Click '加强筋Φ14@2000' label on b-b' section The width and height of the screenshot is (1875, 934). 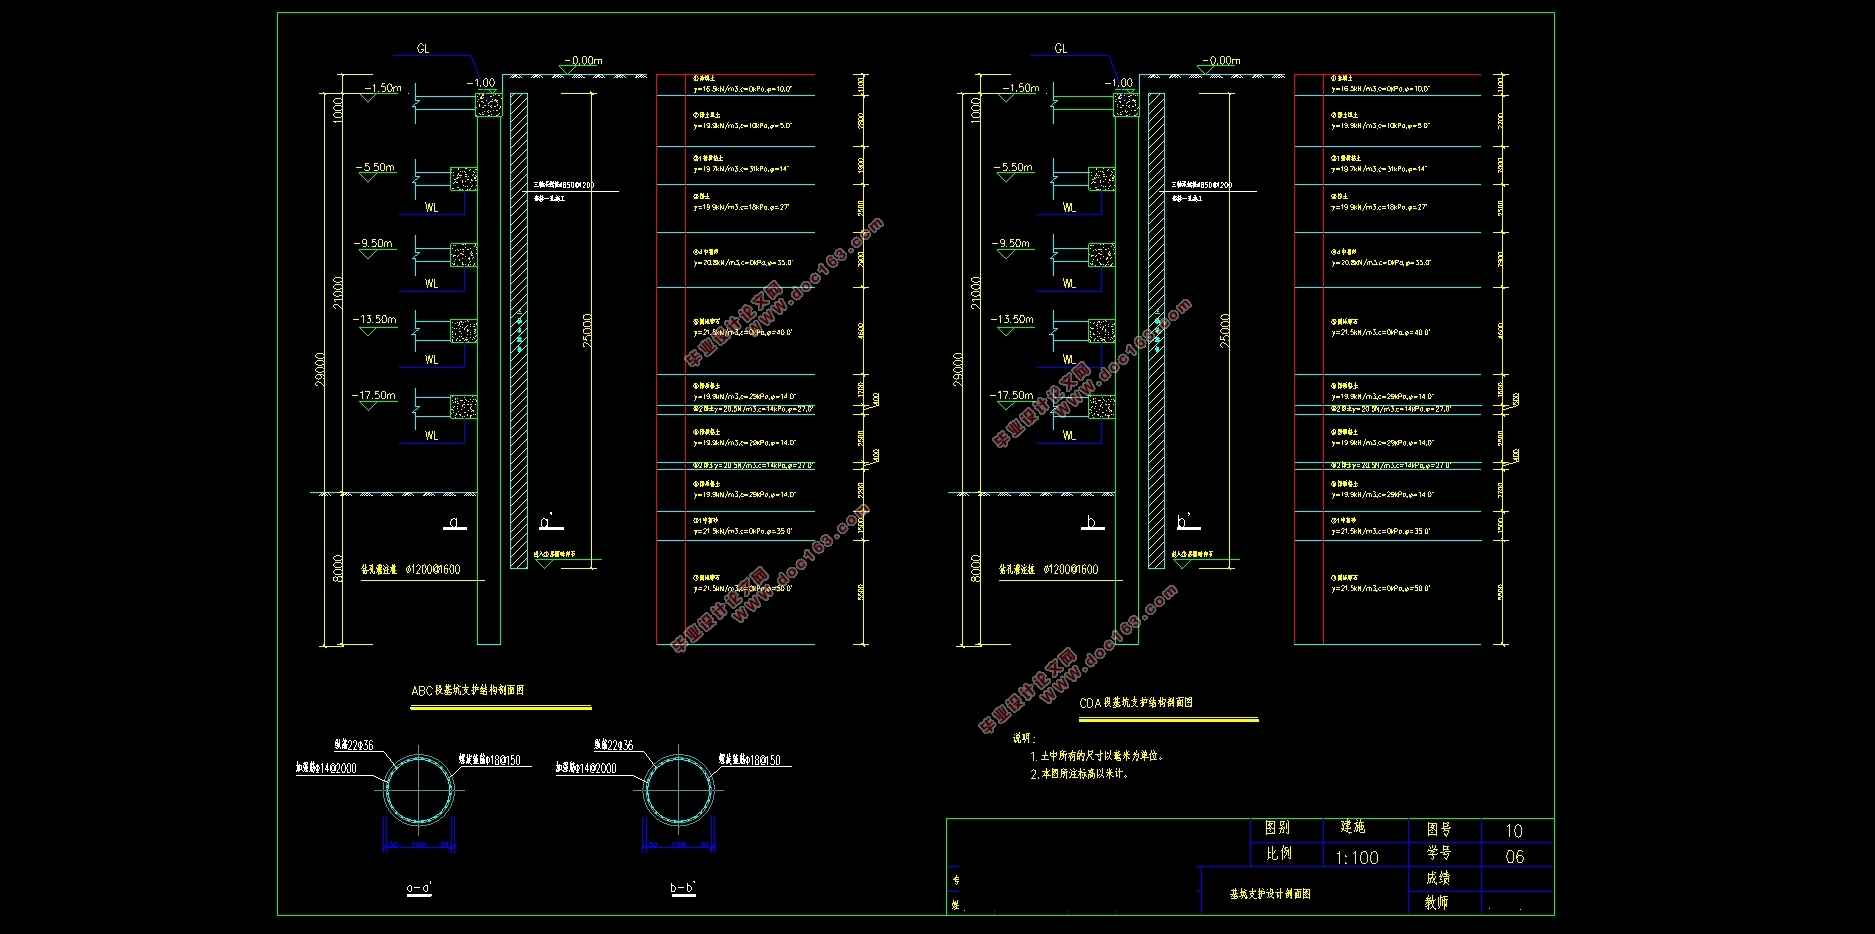click(586, 768)
